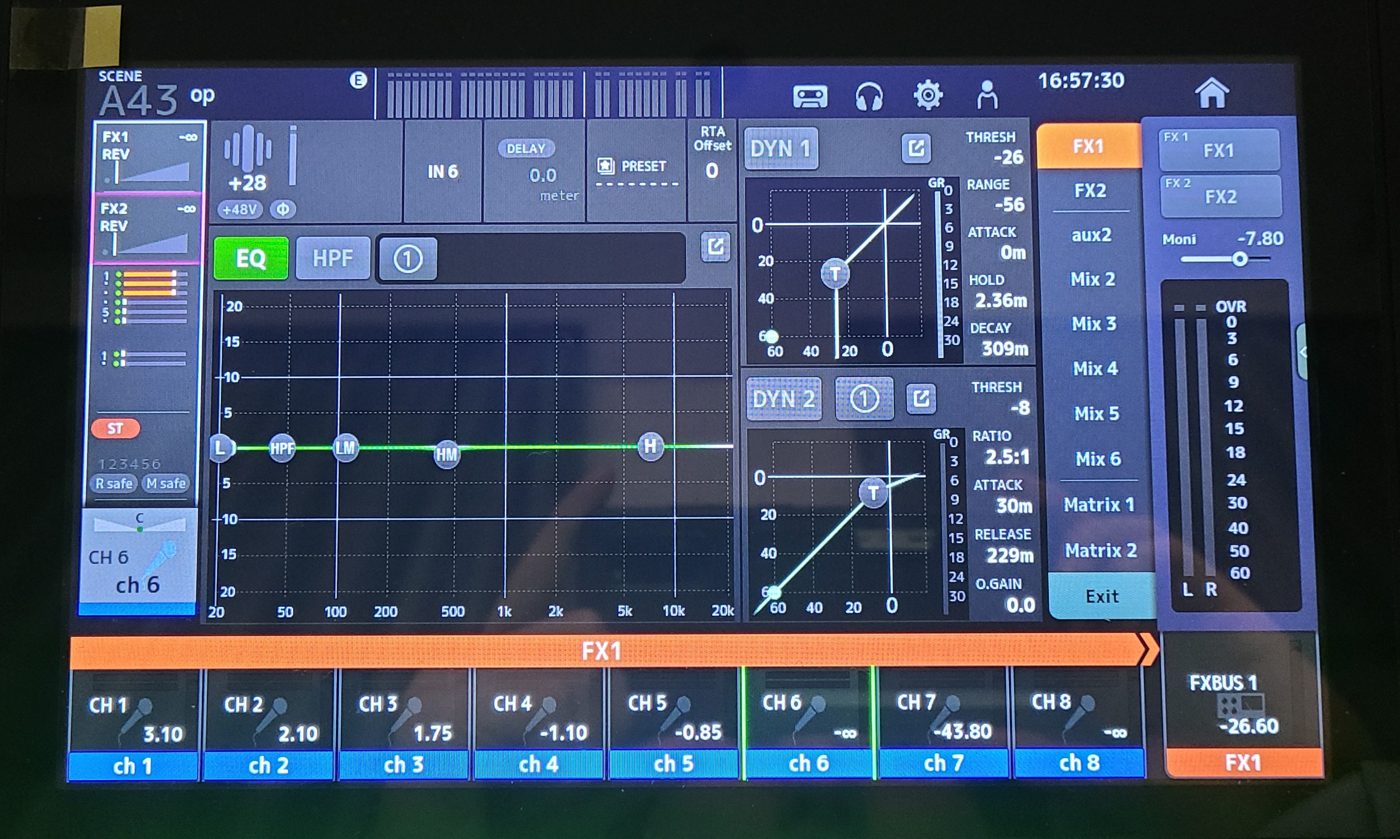Tap the FX 1 button on right panel
Viewport: 1400px width, 839px height.
[x=1220, y=150]
